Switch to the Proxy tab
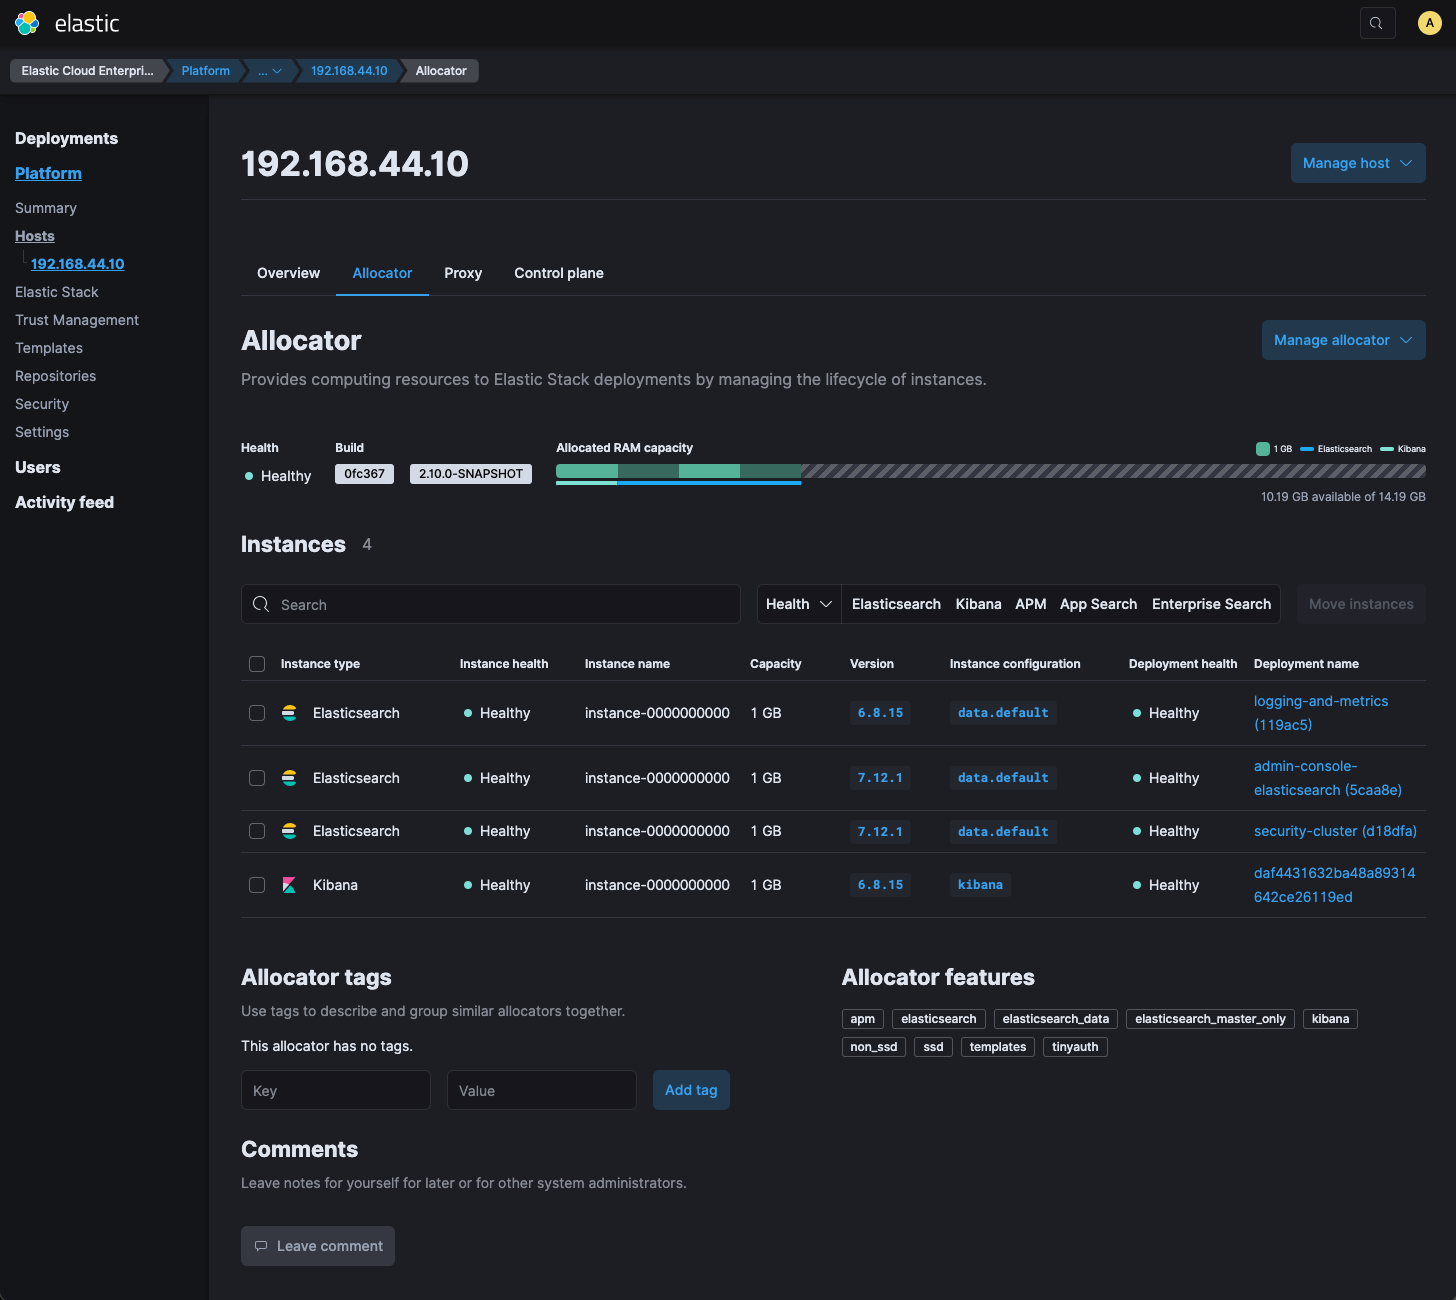Image resolution: width=1456 pixels, height=1300 pixels. [463, 273]
